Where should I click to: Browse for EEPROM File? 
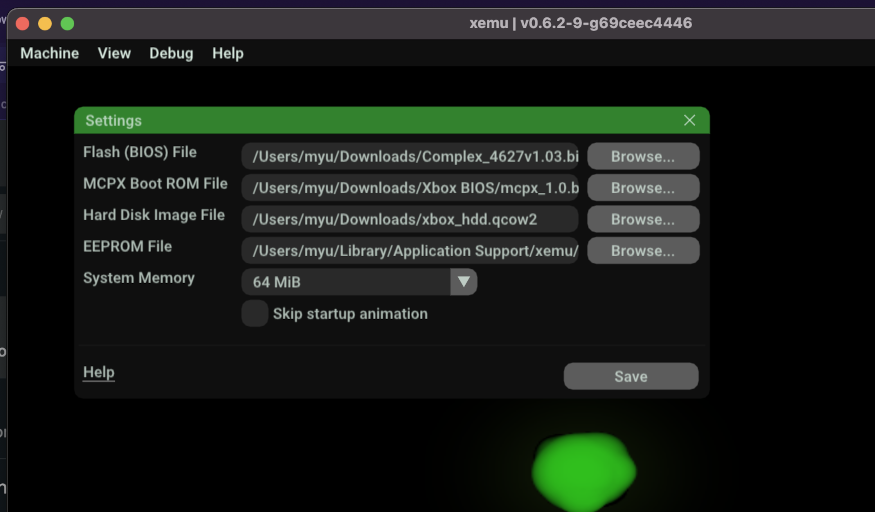pyautogui.click(x=643, y=250)
